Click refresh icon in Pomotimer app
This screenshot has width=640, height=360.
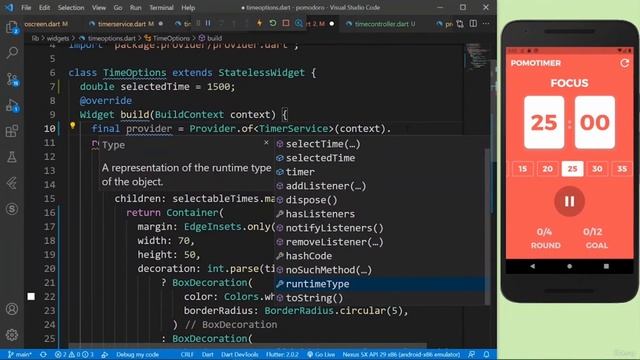point(624,63)
